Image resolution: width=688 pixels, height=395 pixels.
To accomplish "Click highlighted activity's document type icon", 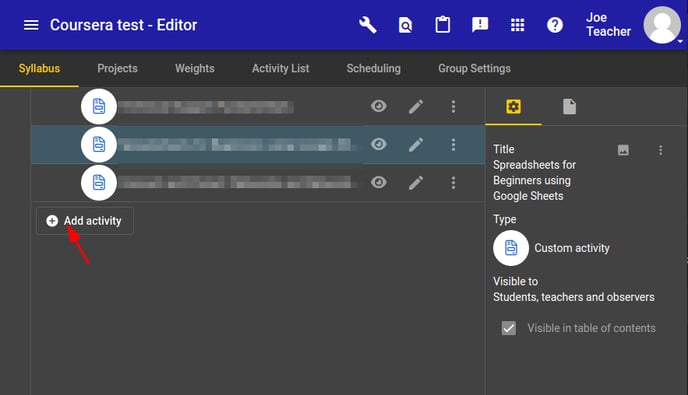I will click(x=99, y=144).
